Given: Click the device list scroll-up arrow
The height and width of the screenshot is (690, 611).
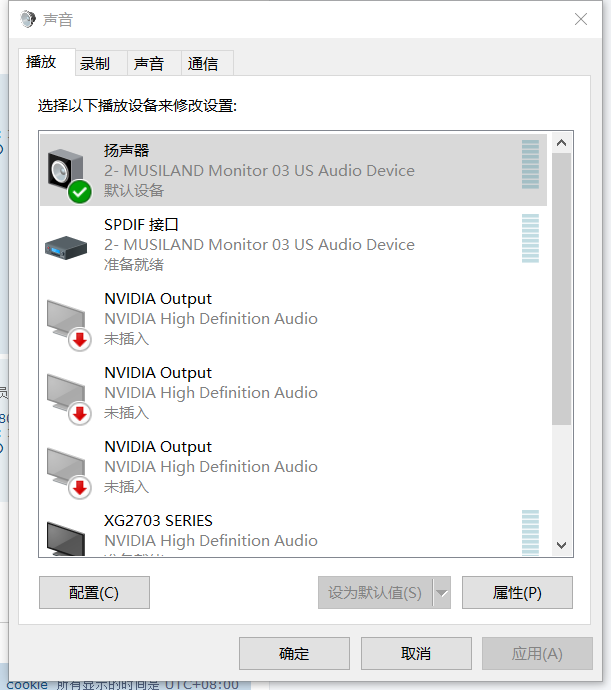Looking at the screenshot, I should pos(561,143).
